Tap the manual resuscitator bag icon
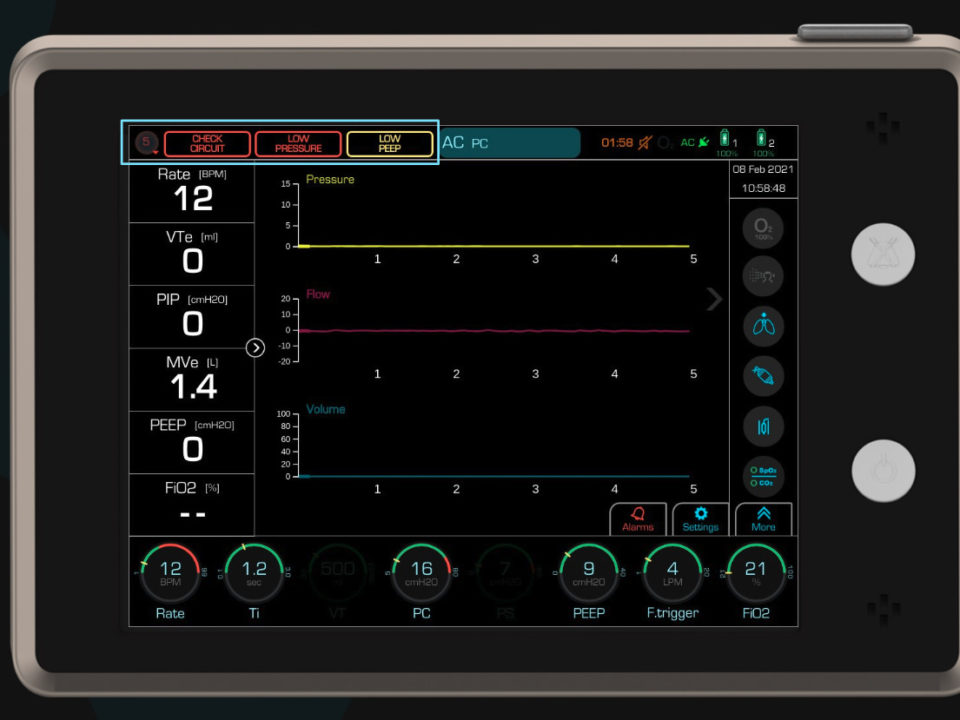The width and height of the screenshot is (960, 720). (x=764, y=377)
